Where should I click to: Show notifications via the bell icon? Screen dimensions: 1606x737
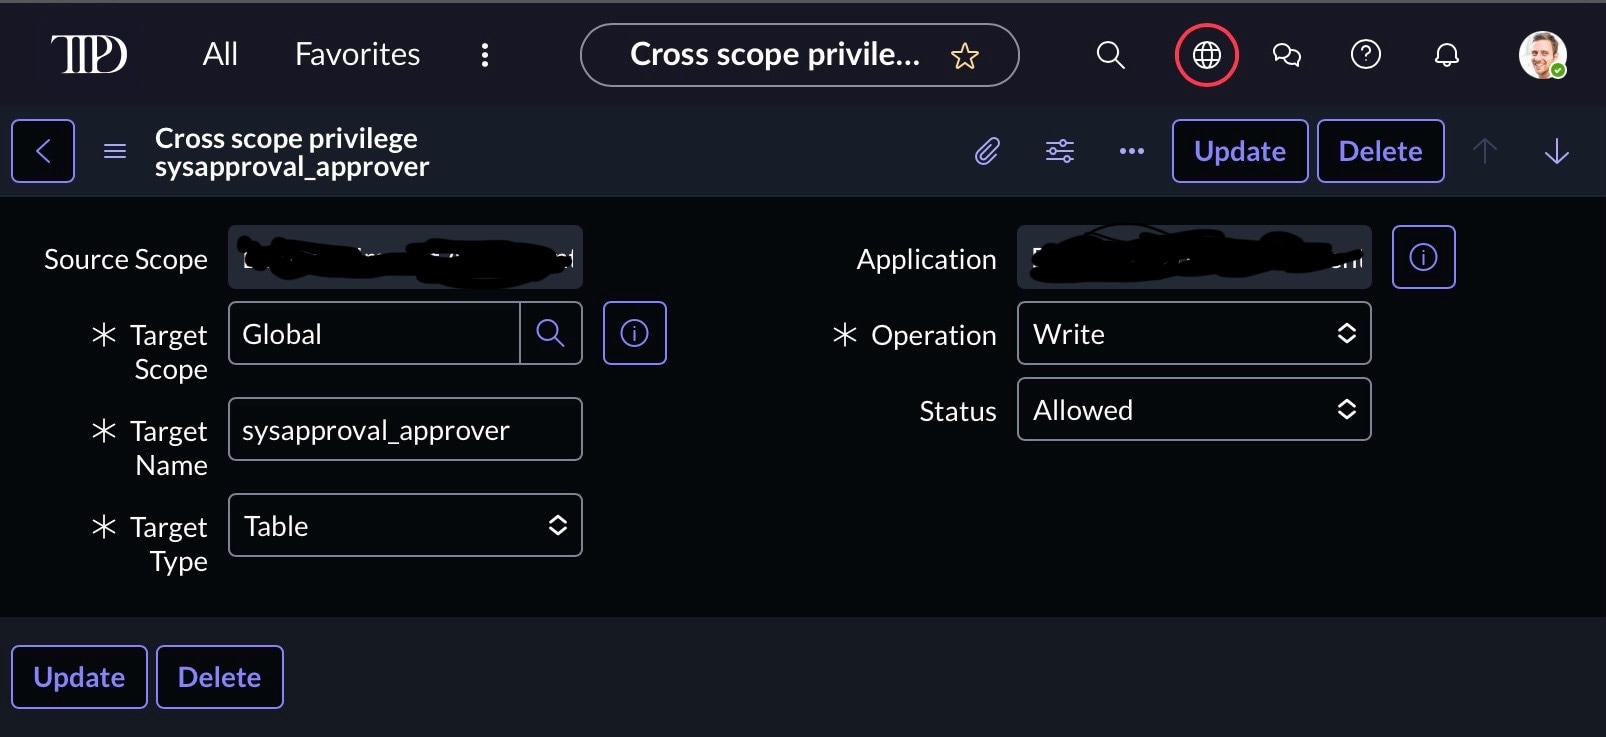click(1446, 55)
